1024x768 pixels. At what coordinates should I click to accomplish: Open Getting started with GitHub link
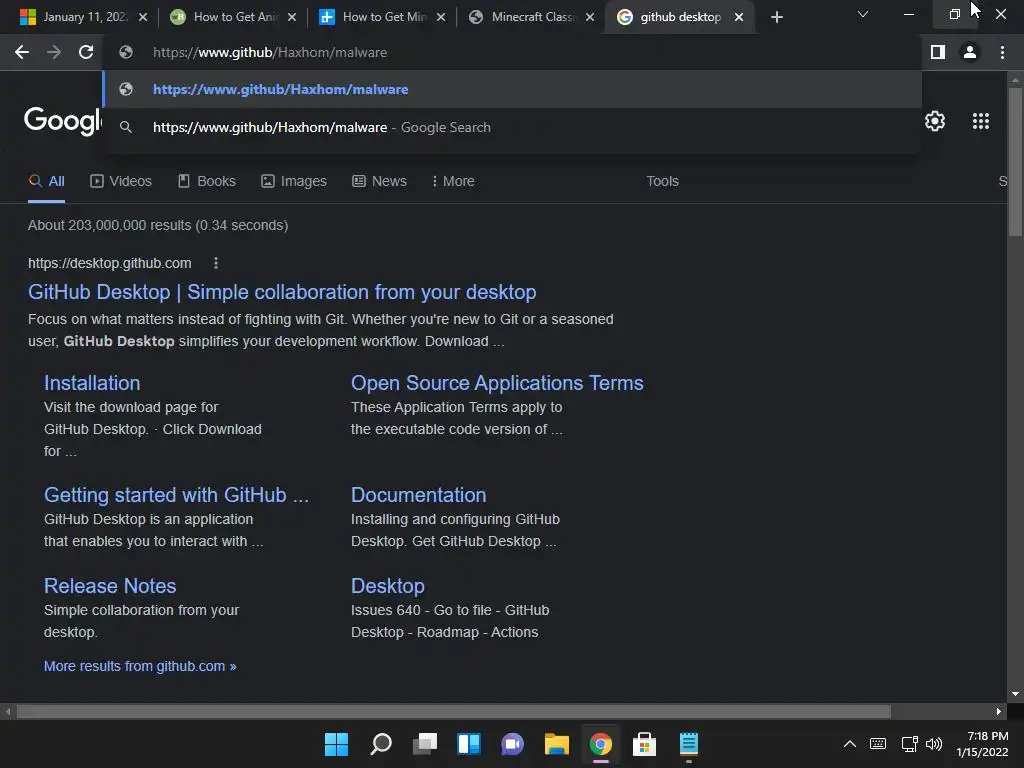pyautogui.click(x=176, y=495)
